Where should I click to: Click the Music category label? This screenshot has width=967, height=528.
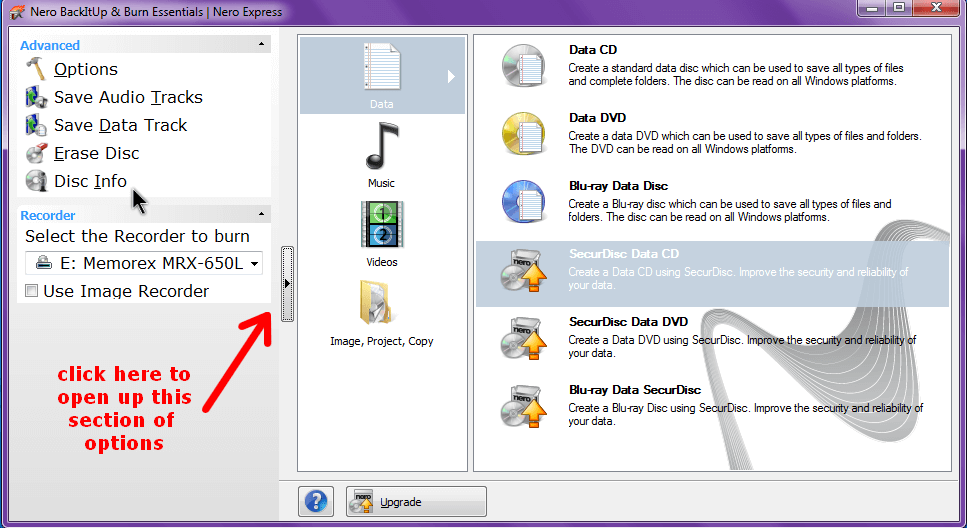pos(381,183)
